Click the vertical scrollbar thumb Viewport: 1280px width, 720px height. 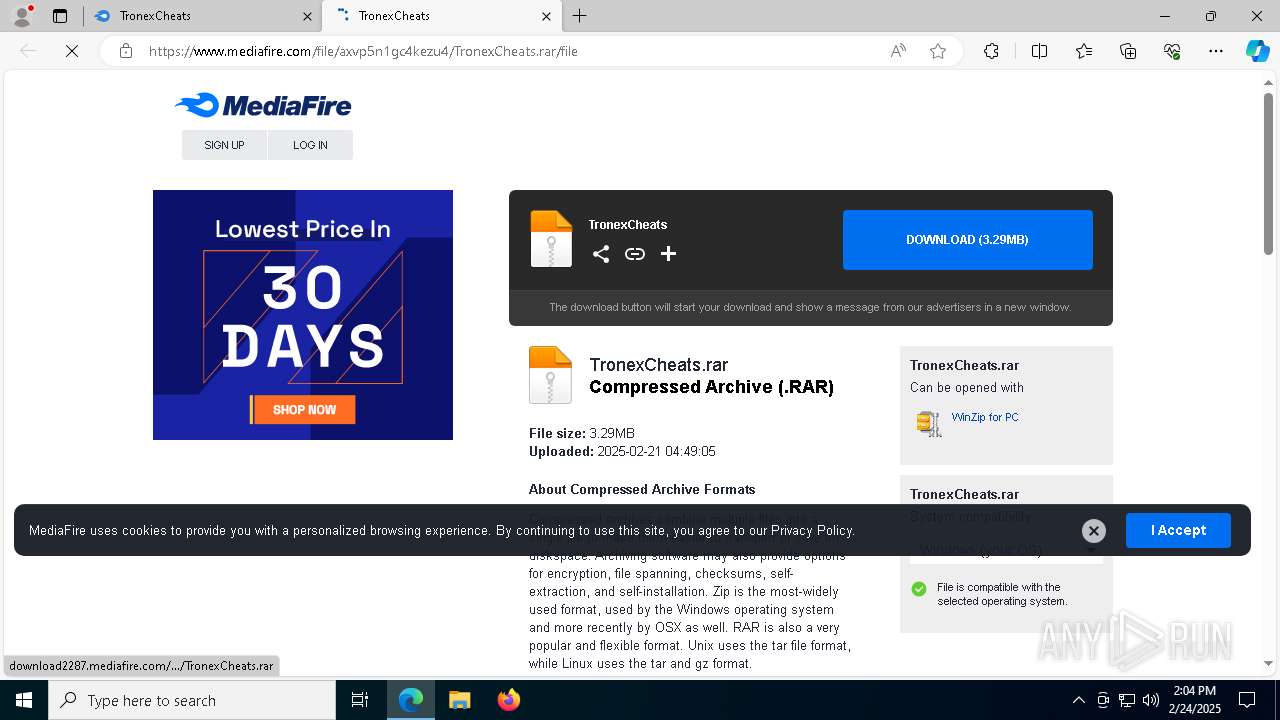[x=1268, y=172]
